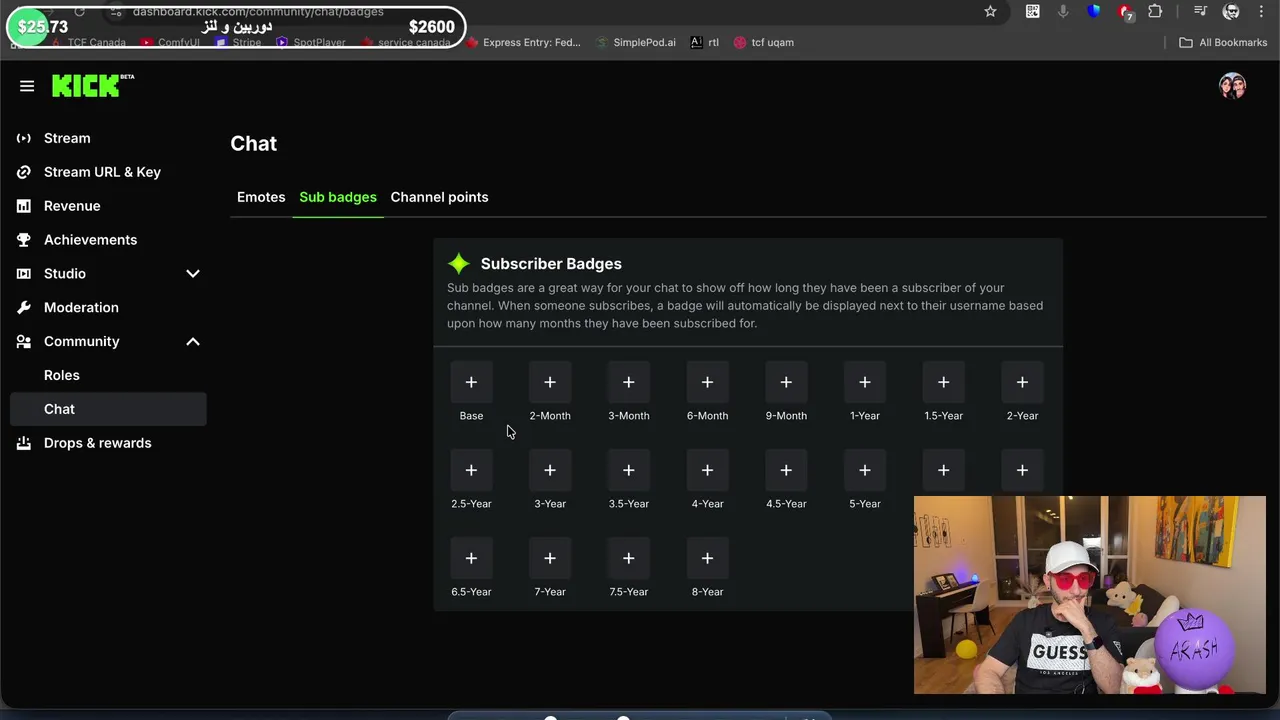Viewport: 1280px width, 720px height.
Task: Select Chat under Community
Action: 108,409
